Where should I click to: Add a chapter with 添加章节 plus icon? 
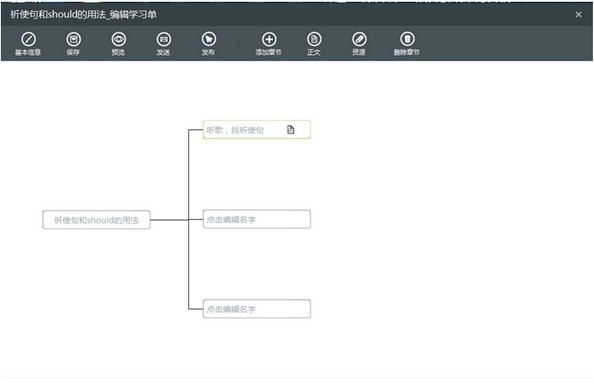click(x=269, y=39)
